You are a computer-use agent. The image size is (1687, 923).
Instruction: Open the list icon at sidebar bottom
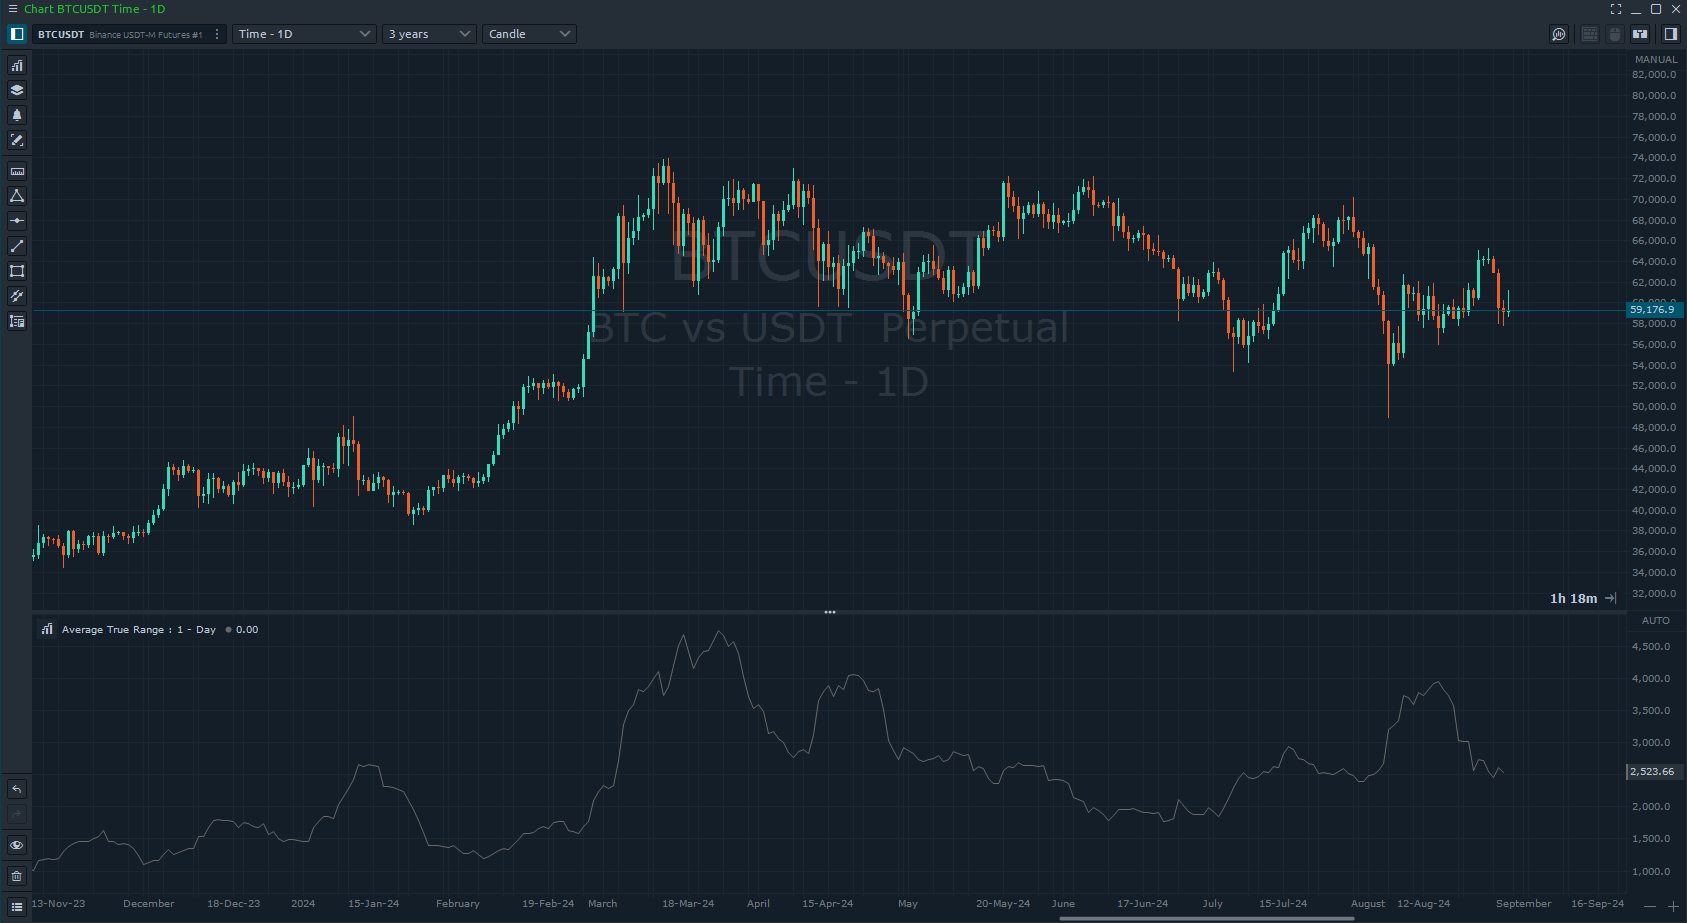coord(17,907)
